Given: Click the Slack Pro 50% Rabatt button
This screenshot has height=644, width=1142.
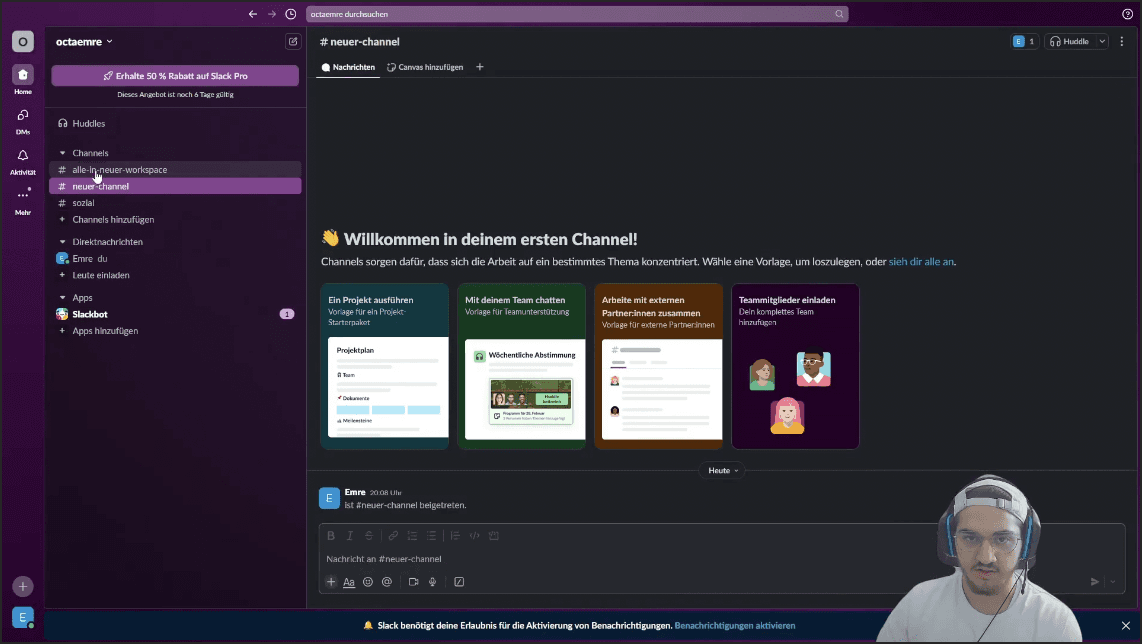Looking at the screenshot, I should tap(175, 76).
